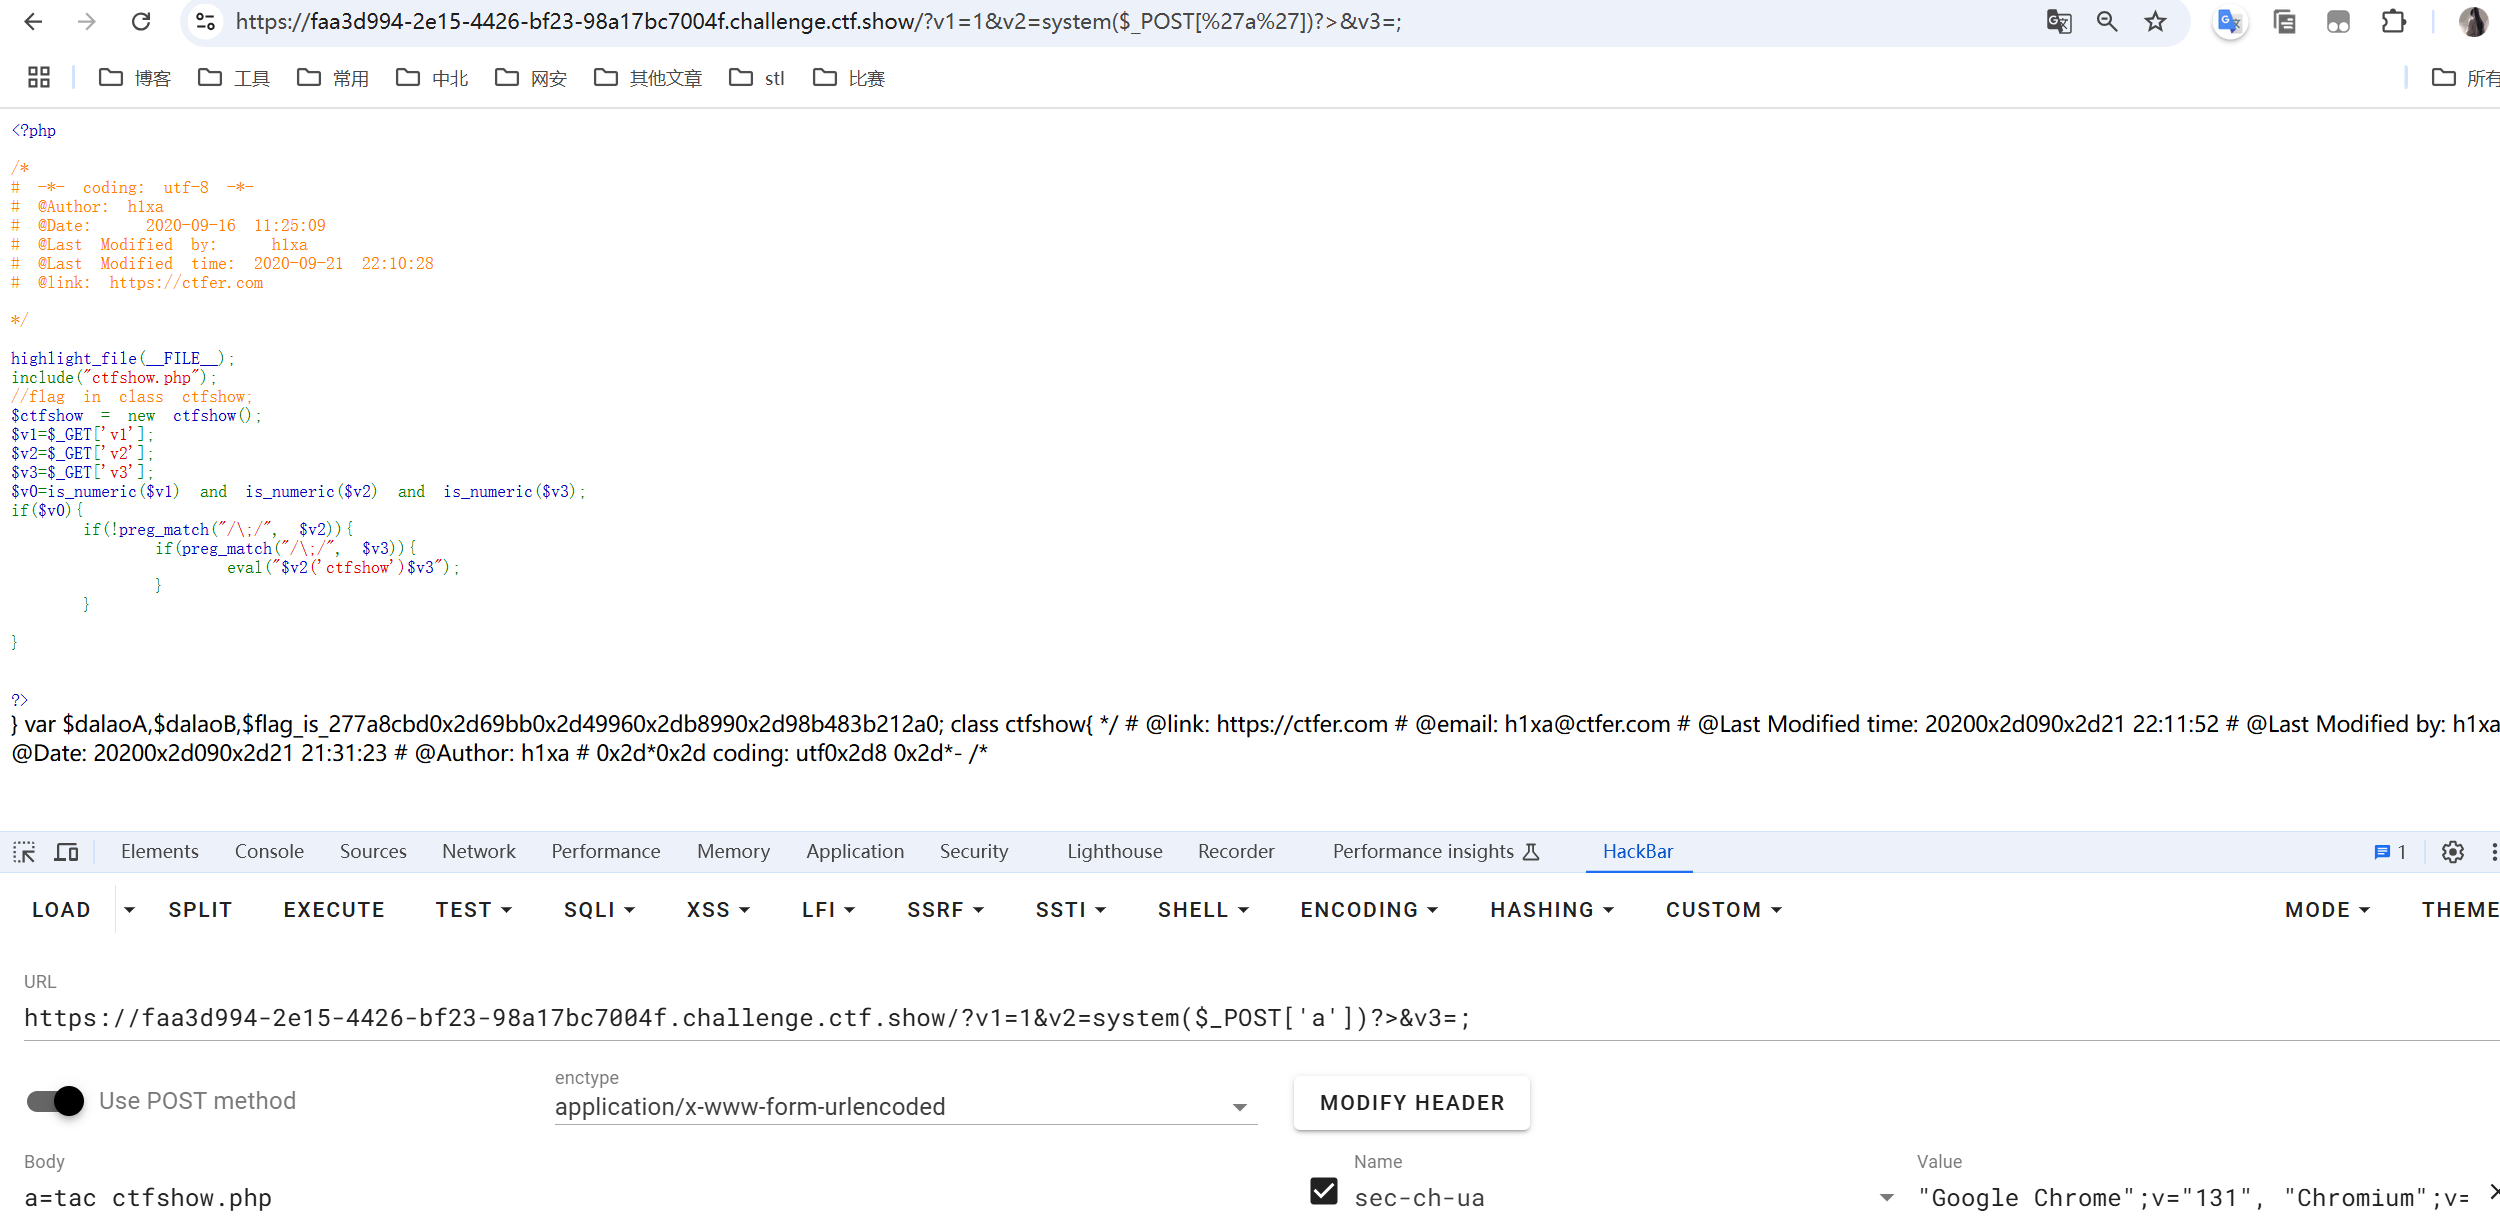Toggle the Use POST method switch
Screen dimensions: 2500x1216
[x=55, y=1101]
